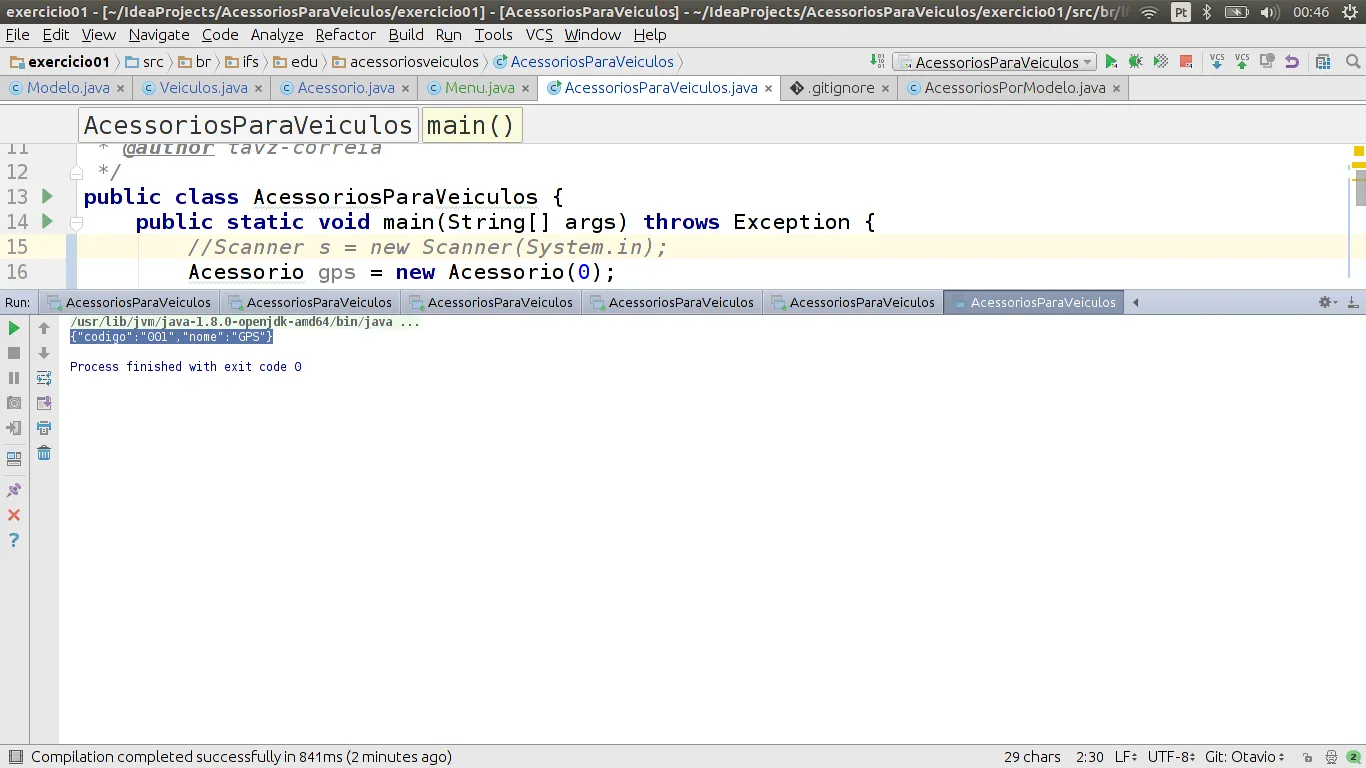Collapse the main method fold marker
This screenshot has width=1366, height=768.
76,222
